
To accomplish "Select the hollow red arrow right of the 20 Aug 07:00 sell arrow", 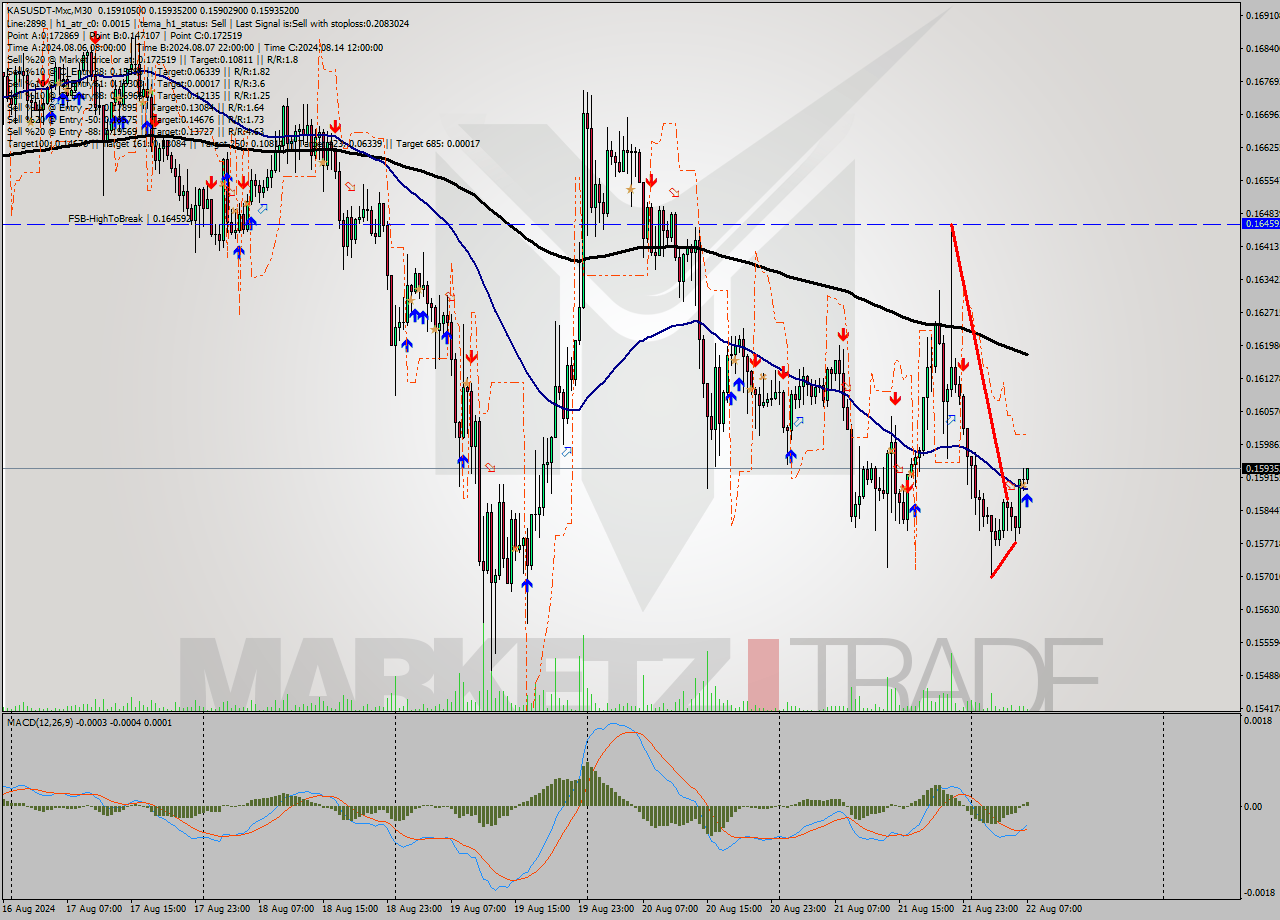I will tap(674, 193).
